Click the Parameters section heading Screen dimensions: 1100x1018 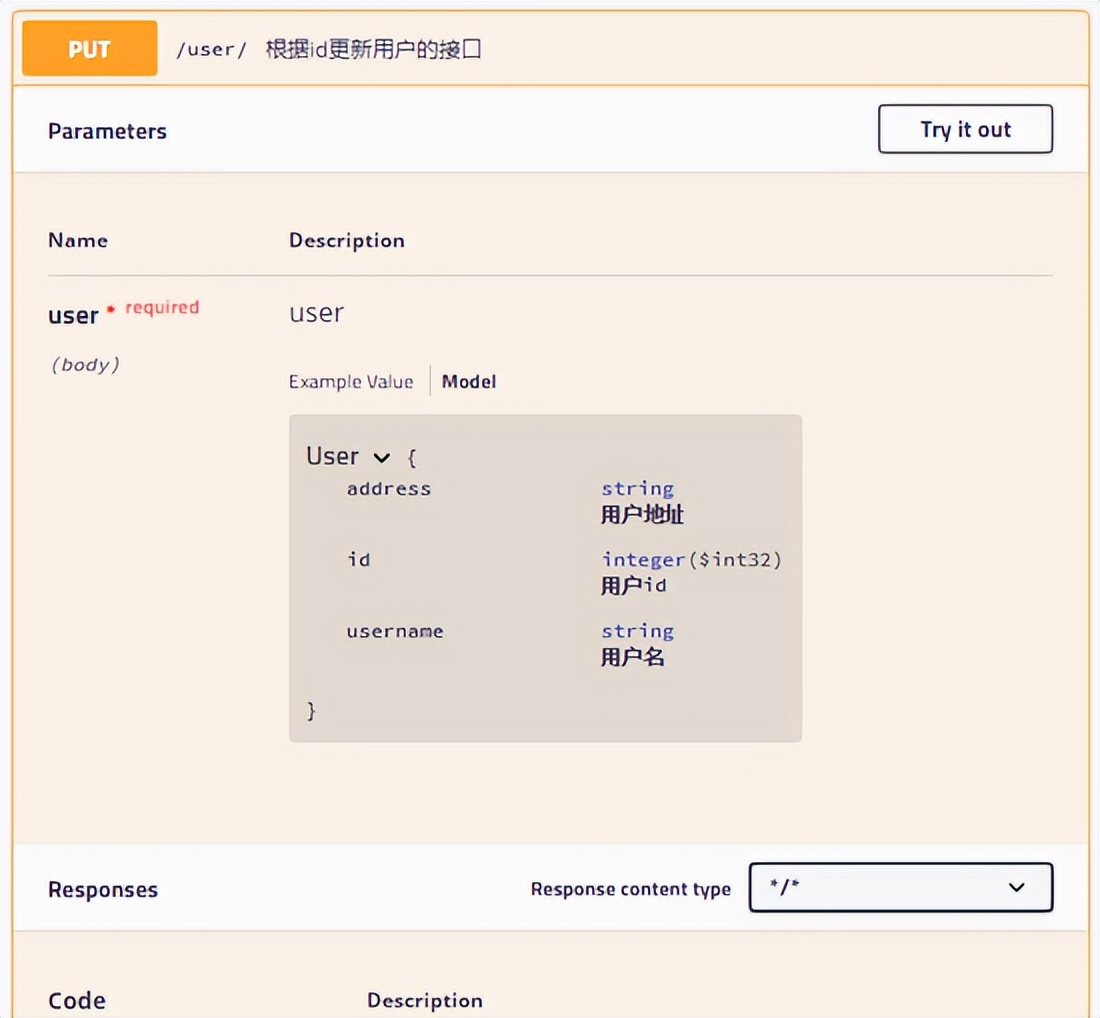point(107,130)
